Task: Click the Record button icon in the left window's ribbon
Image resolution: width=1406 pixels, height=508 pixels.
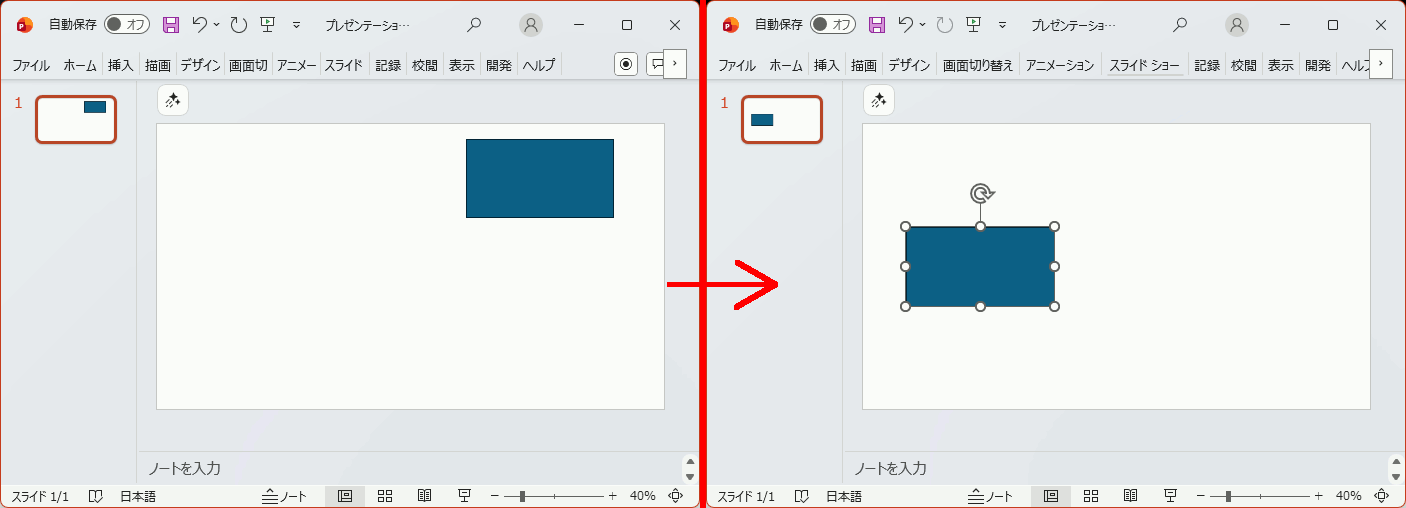Action: pos(626,64)
